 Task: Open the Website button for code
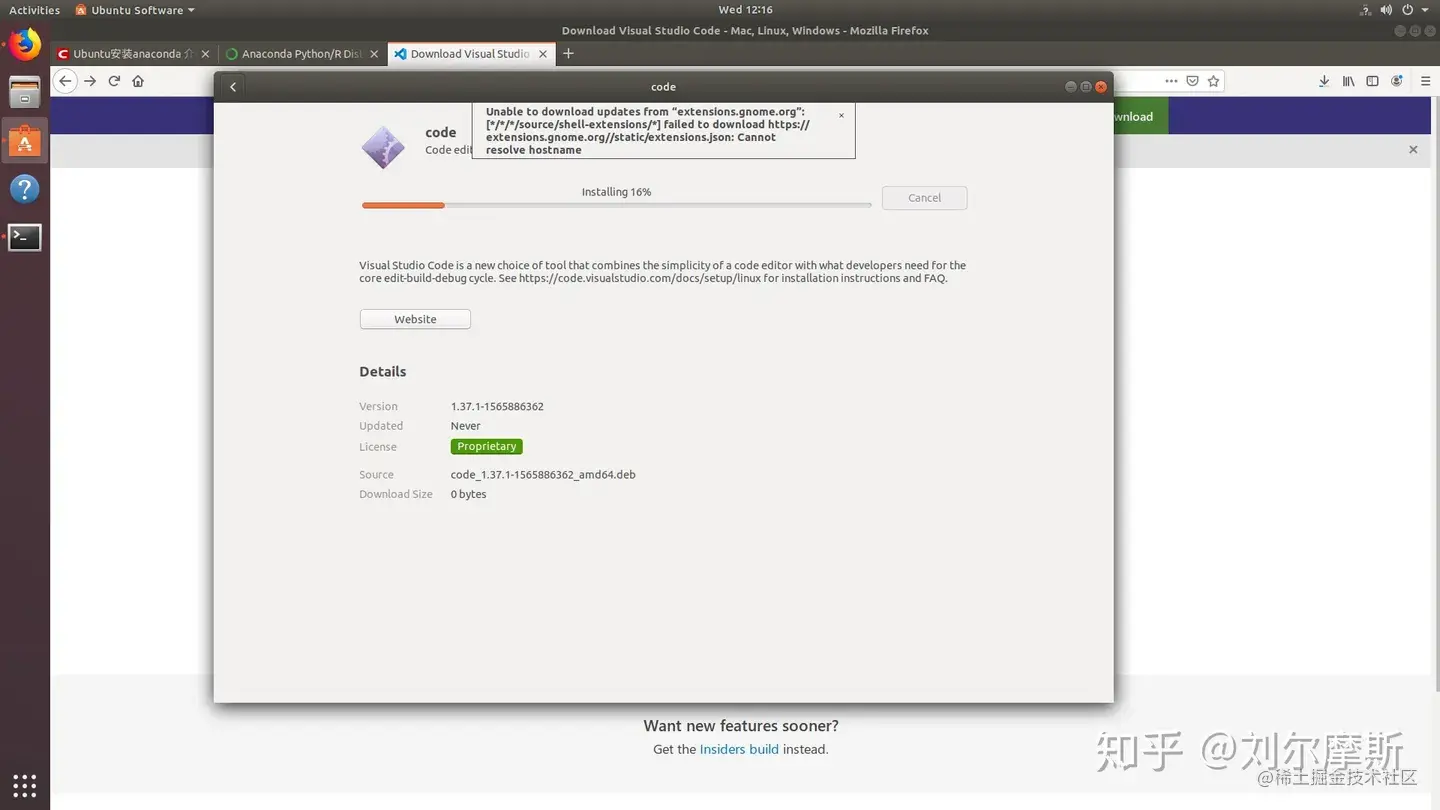[415, 319]
